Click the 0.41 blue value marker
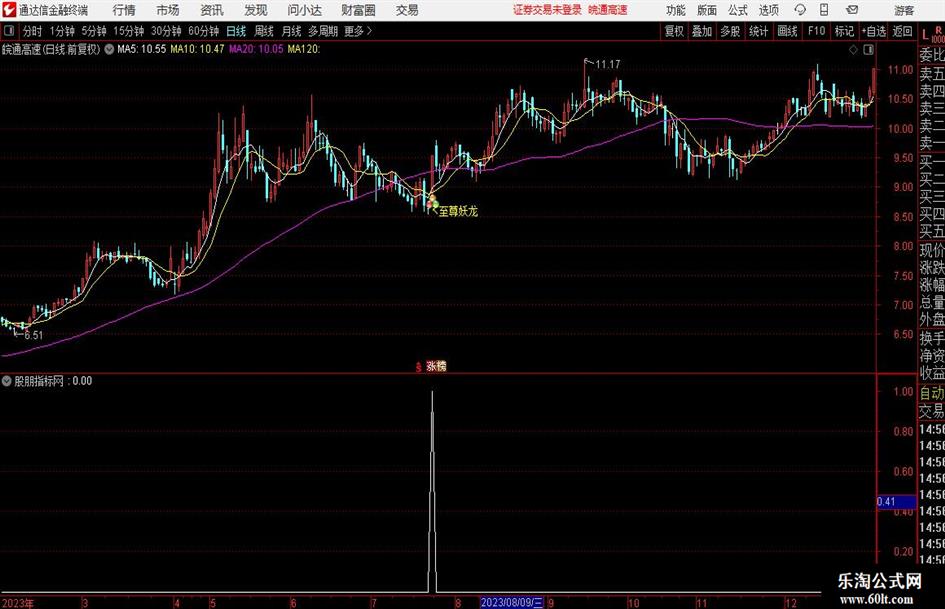Viewport: 945px width, 609px height. (x=896, y=502)
